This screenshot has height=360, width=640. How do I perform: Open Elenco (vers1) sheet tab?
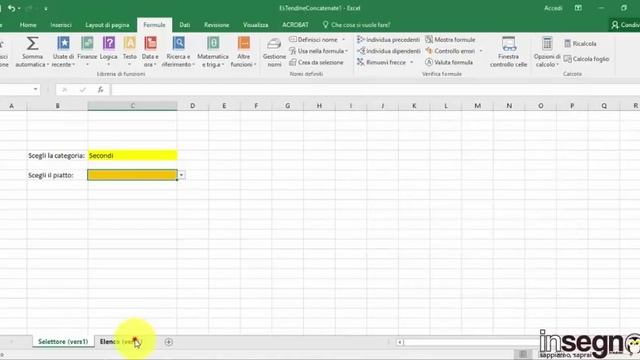click(120, 342)
